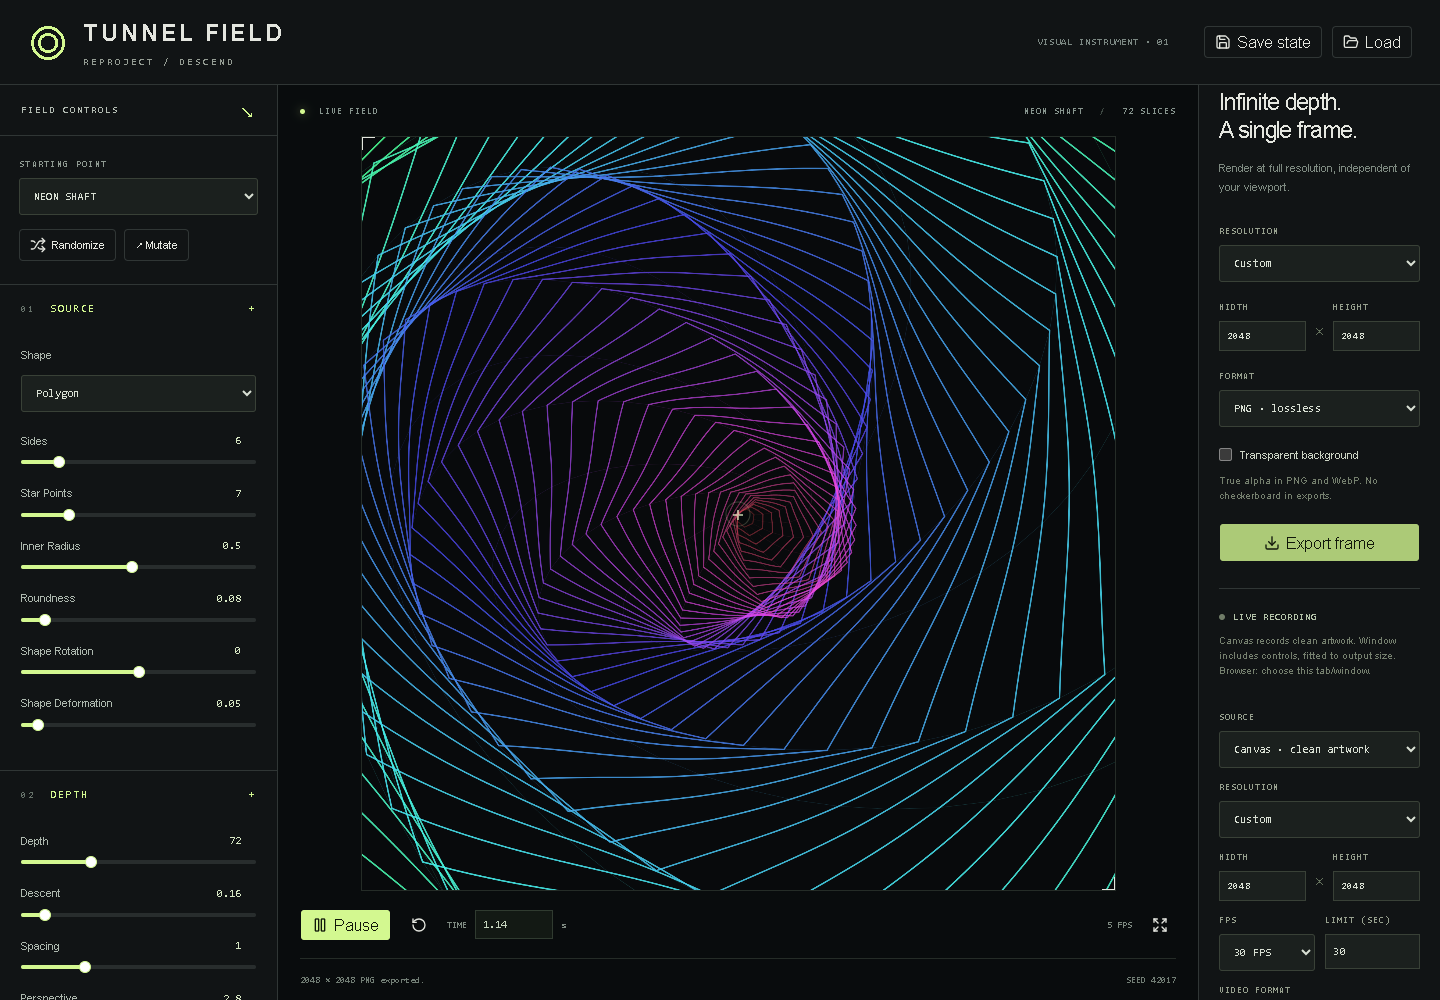Image resolution: width=1440 pixels, height=1000 pixels.
Task: Click the plus icon next to Source section
Action: [x=251, y=309]
